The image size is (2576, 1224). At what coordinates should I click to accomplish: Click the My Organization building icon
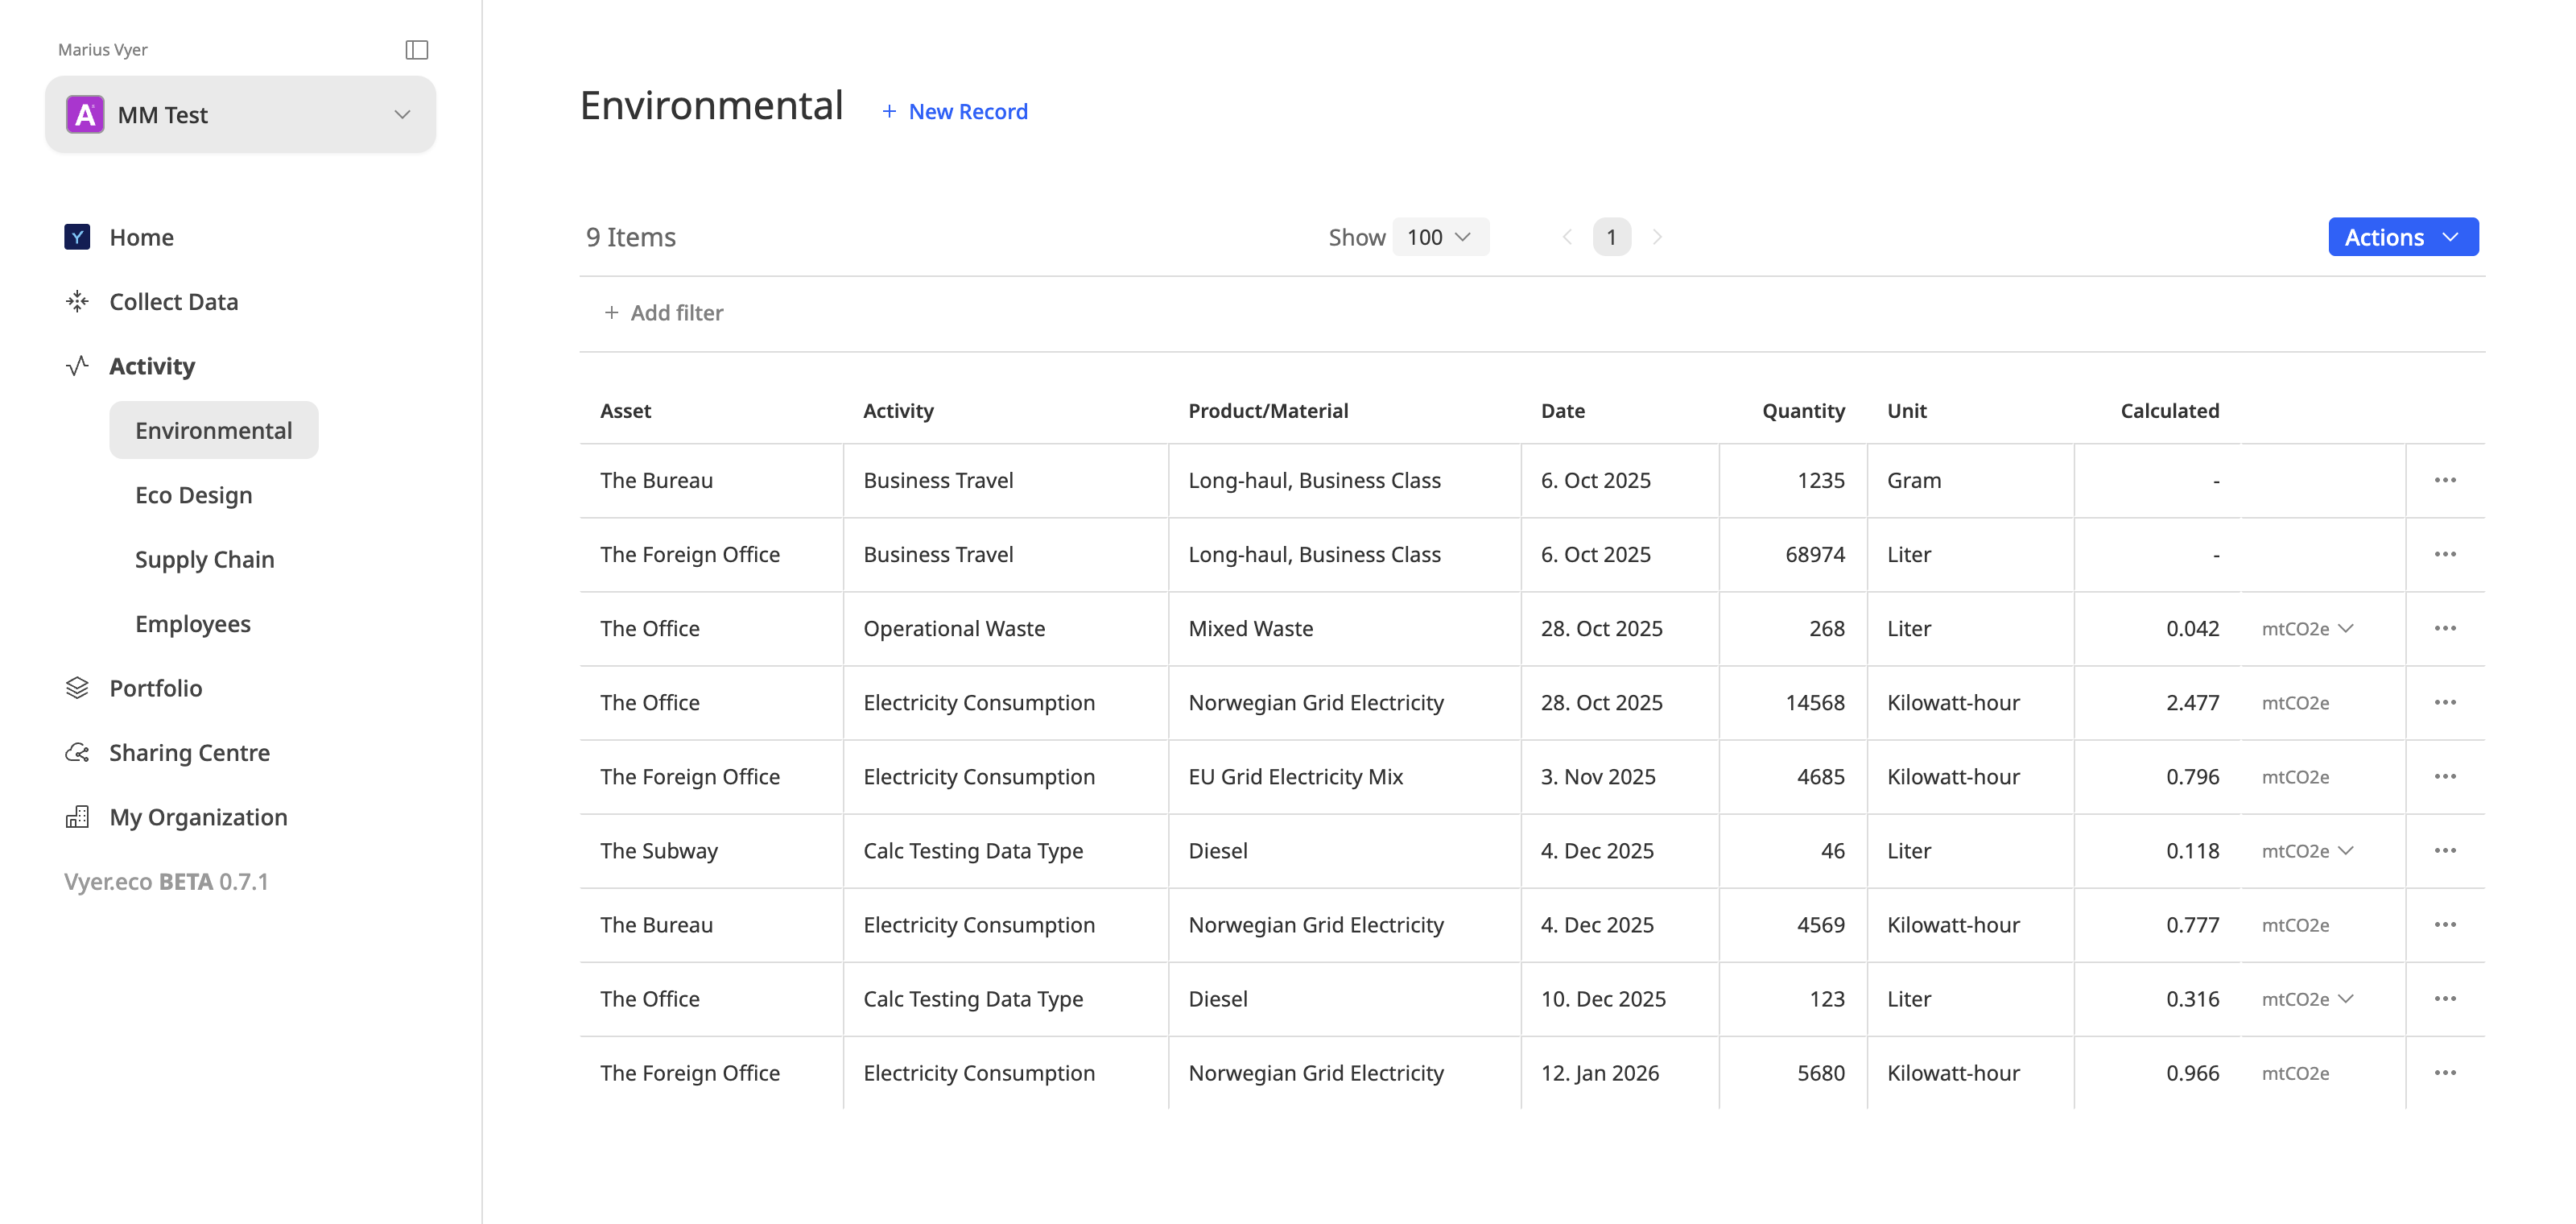click(77, 817)
